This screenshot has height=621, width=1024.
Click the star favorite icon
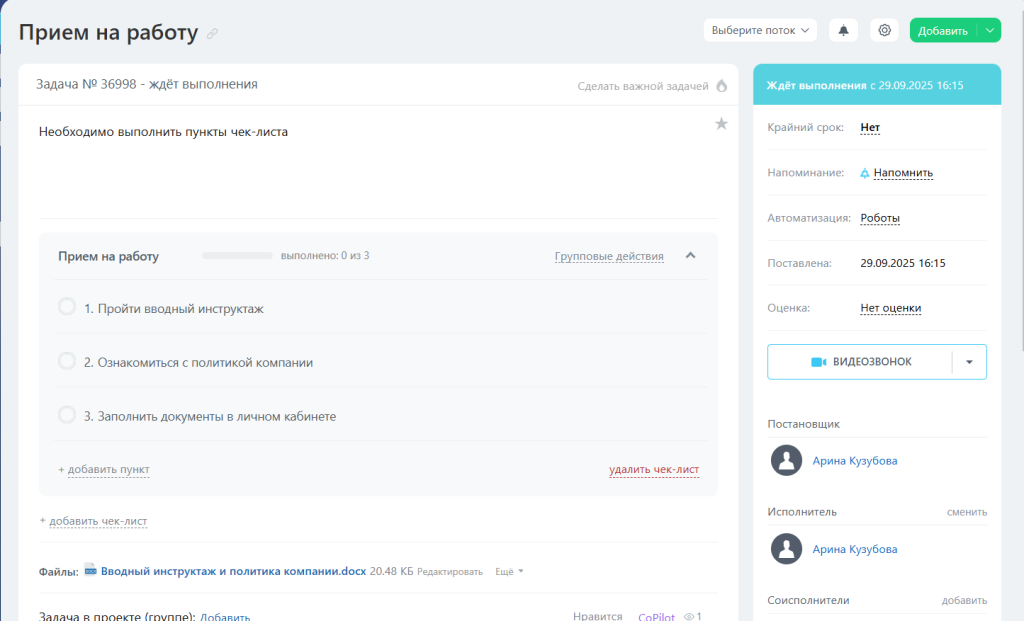pyautogui.click(x=721, y=124)
